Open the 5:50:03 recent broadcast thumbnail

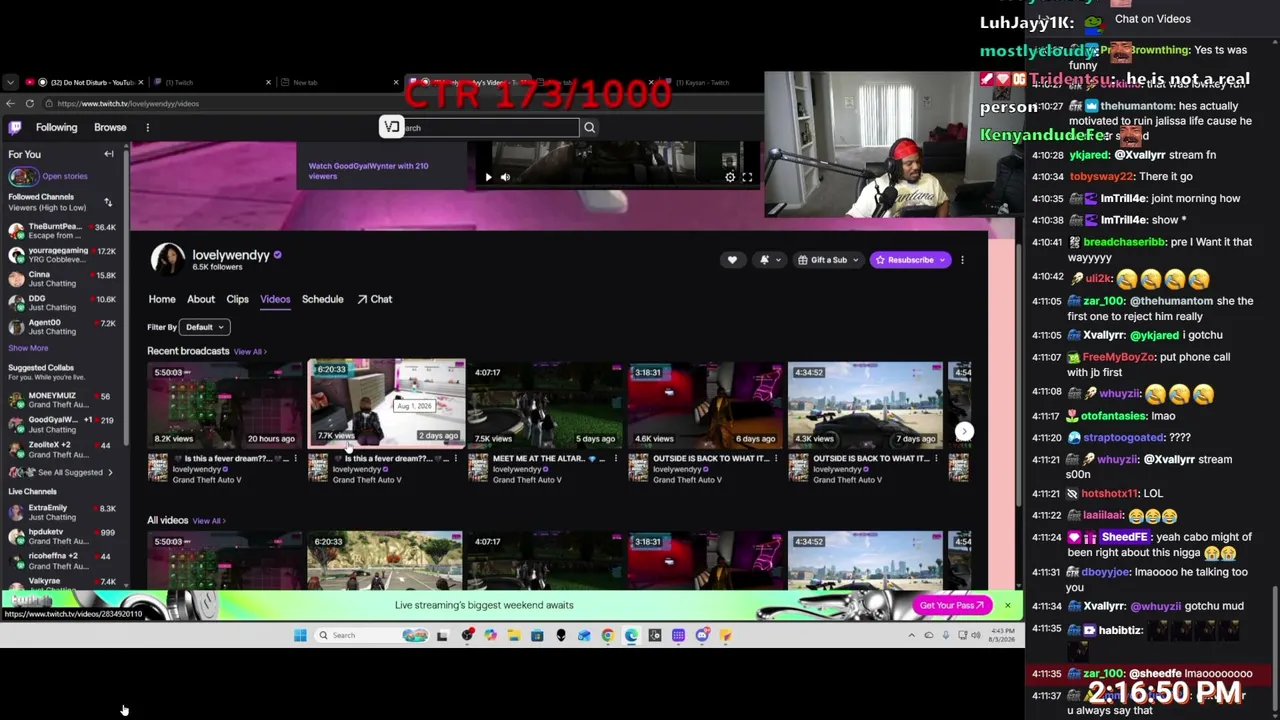[225, 404]
